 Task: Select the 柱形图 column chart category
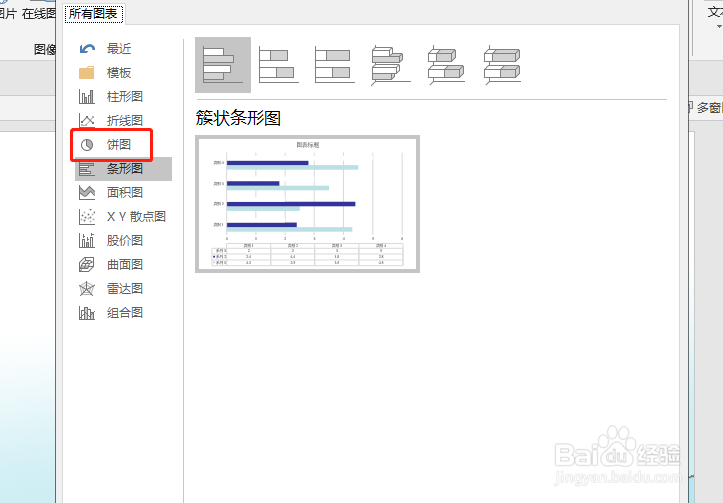[x=124, y=96]
